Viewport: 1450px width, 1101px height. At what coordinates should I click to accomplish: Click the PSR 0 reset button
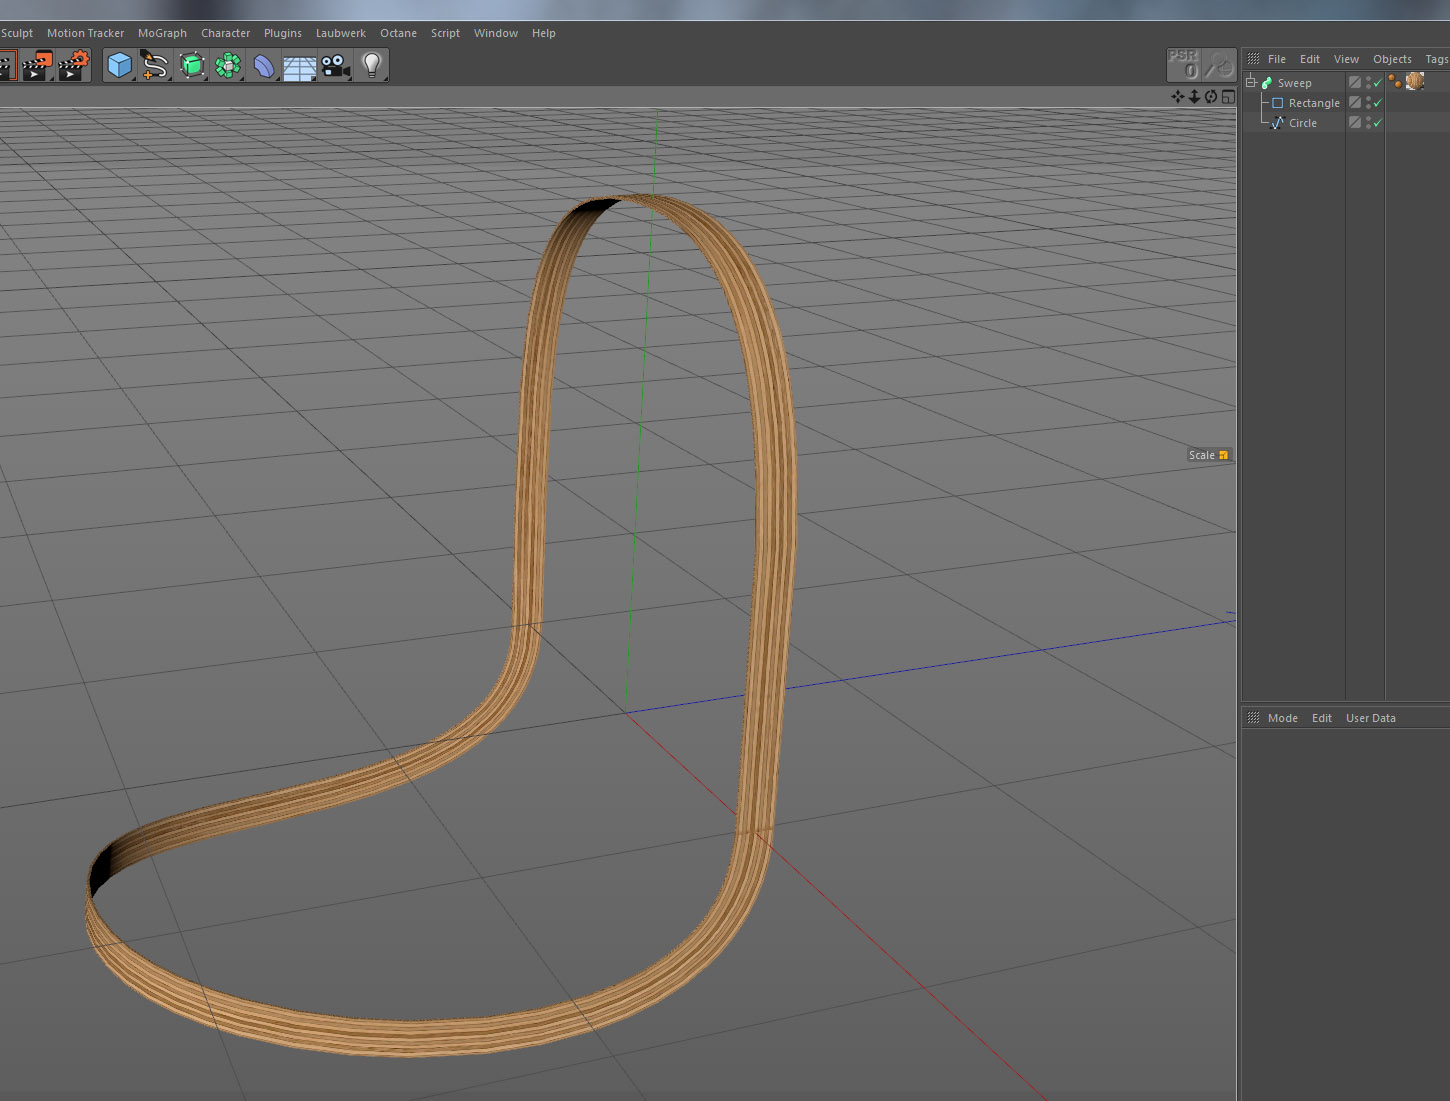coord(1184,65)
